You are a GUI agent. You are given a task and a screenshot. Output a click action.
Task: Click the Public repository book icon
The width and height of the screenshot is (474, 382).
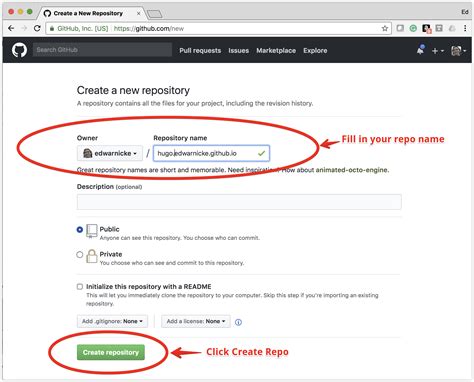point(92,231)
